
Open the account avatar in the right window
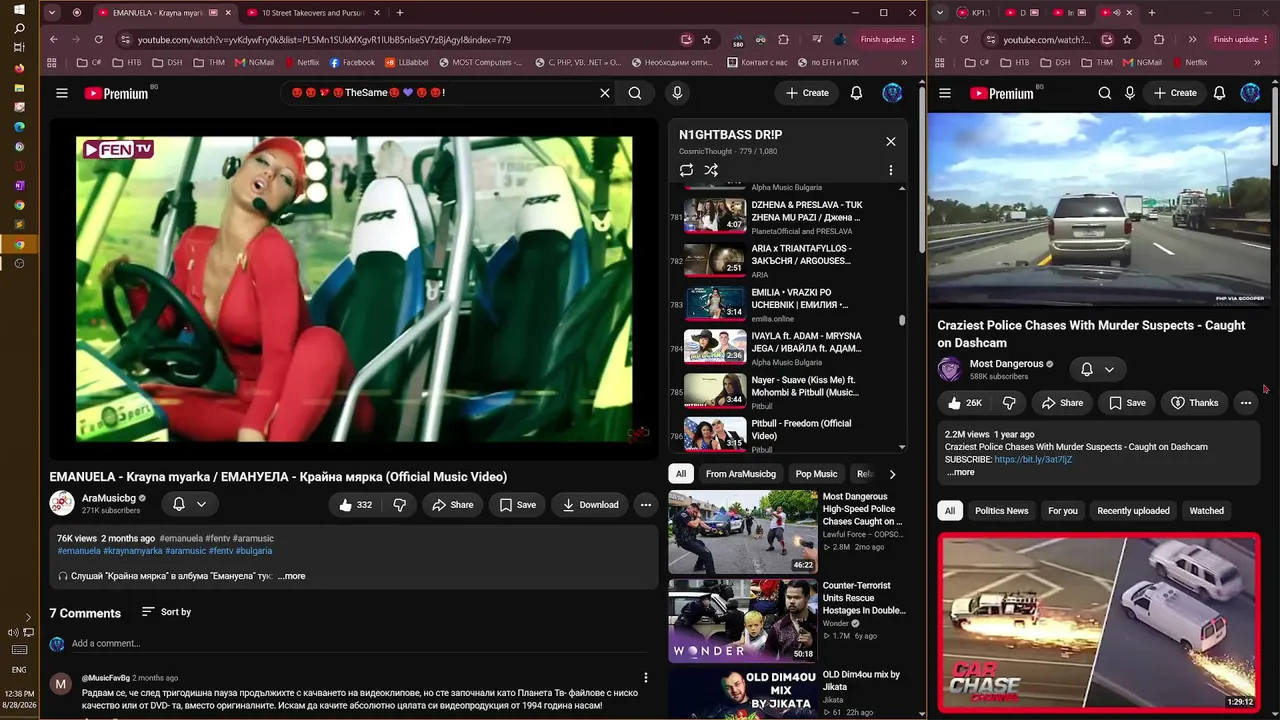1250,93
